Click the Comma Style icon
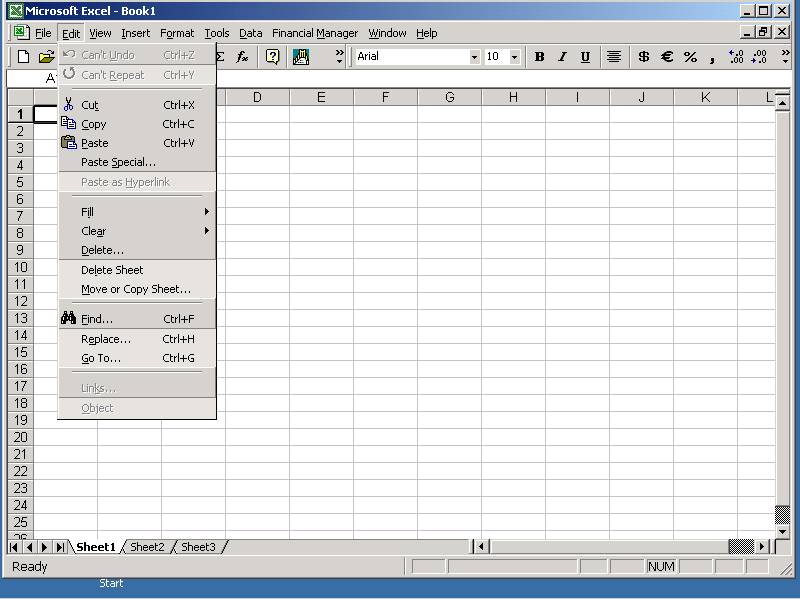 pos(712,57)
